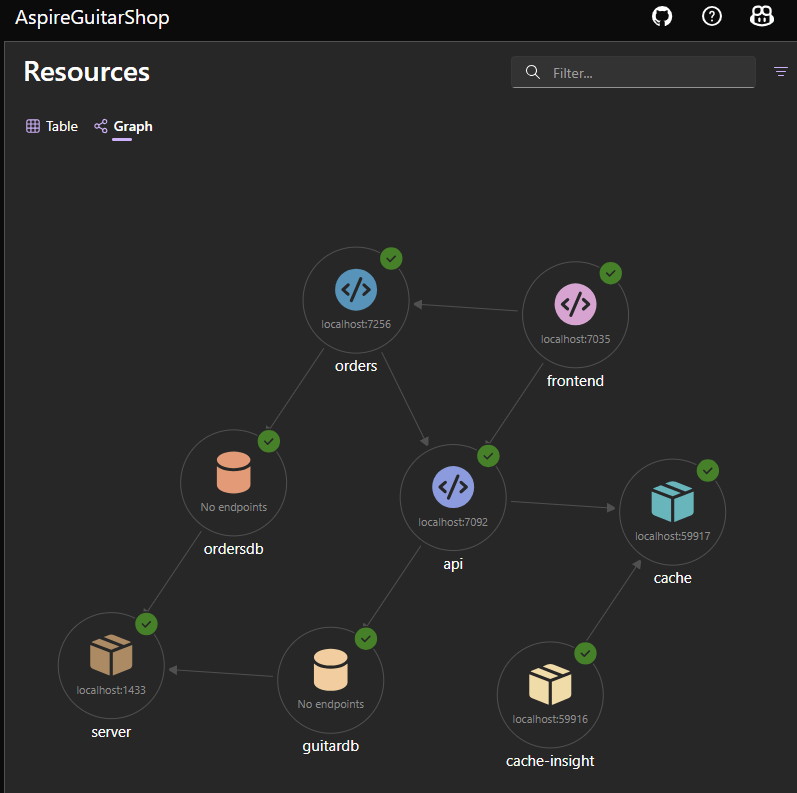
Task: Click the localhost:7035 endpoint of frontend
Action: (x=575, y=339)
